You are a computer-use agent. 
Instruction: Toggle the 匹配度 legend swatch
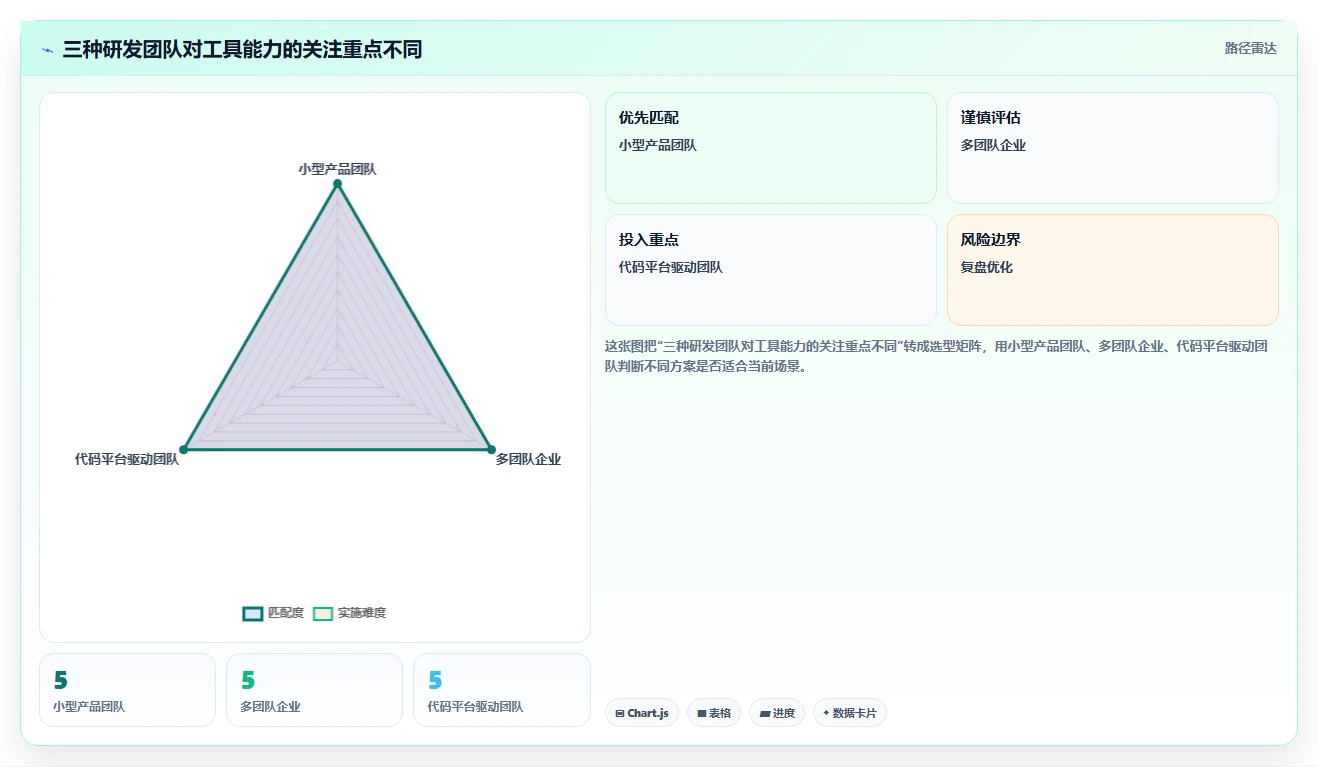tap(253, 613)
